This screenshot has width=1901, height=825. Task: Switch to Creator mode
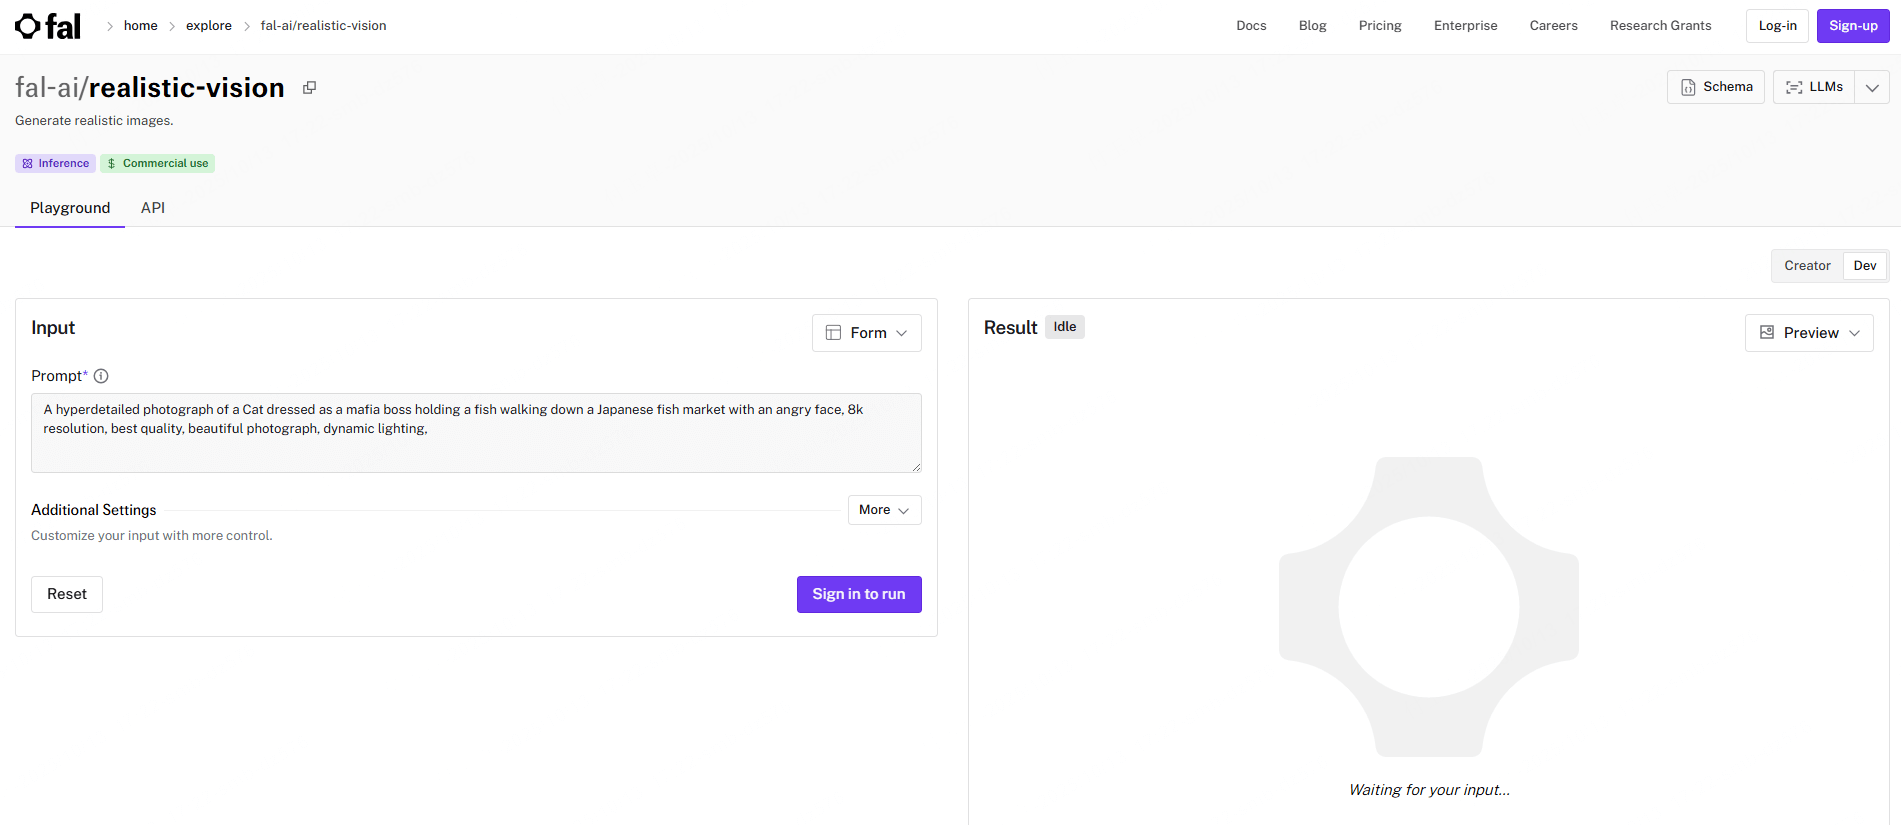1807,266
